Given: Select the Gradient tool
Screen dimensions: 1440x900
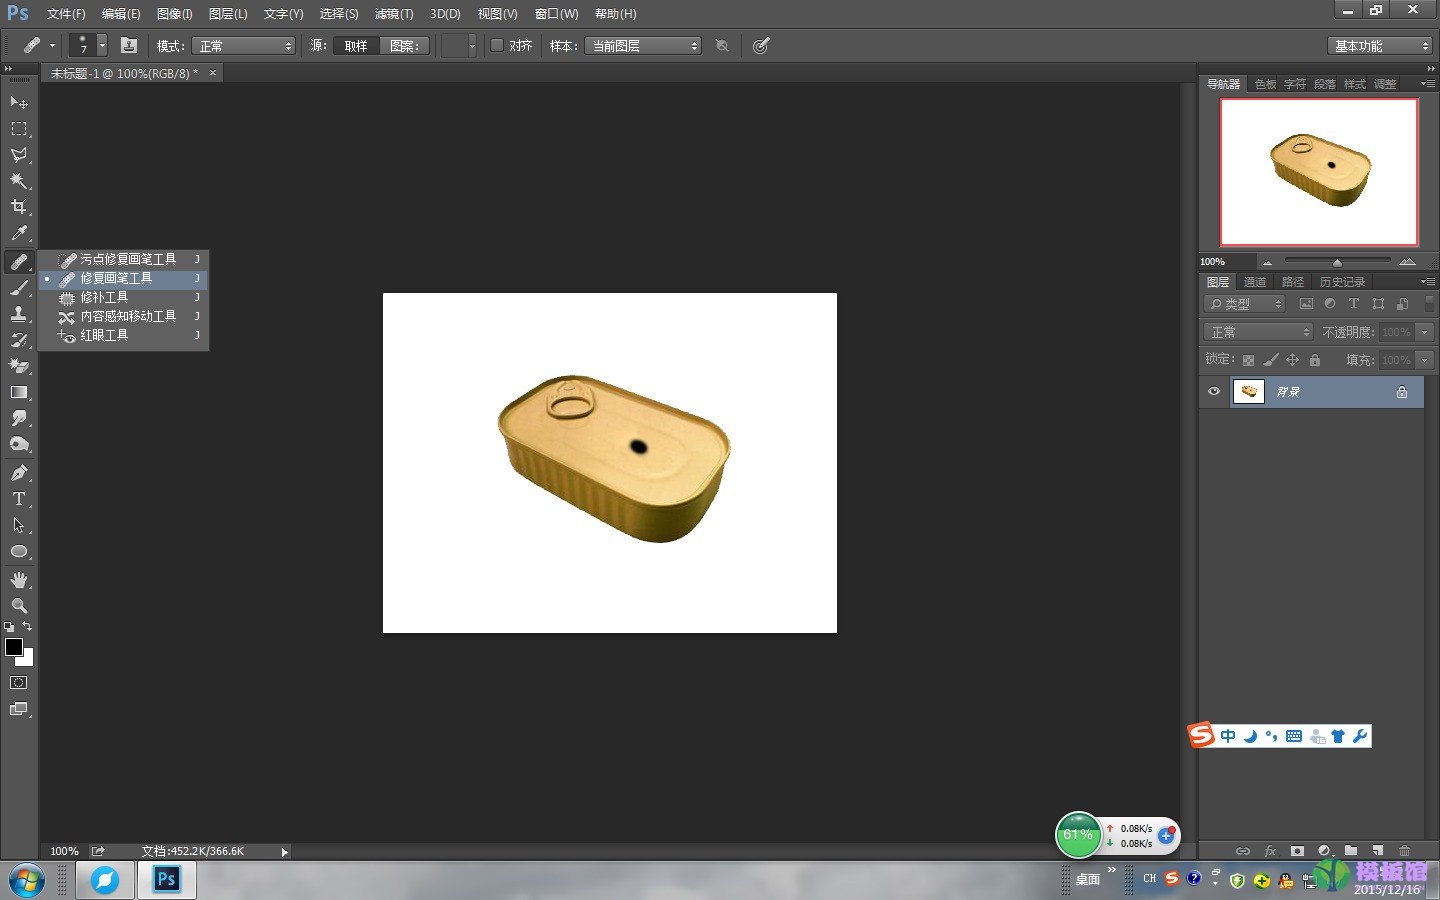Looking at the screenshot, I should pos(19,392).
